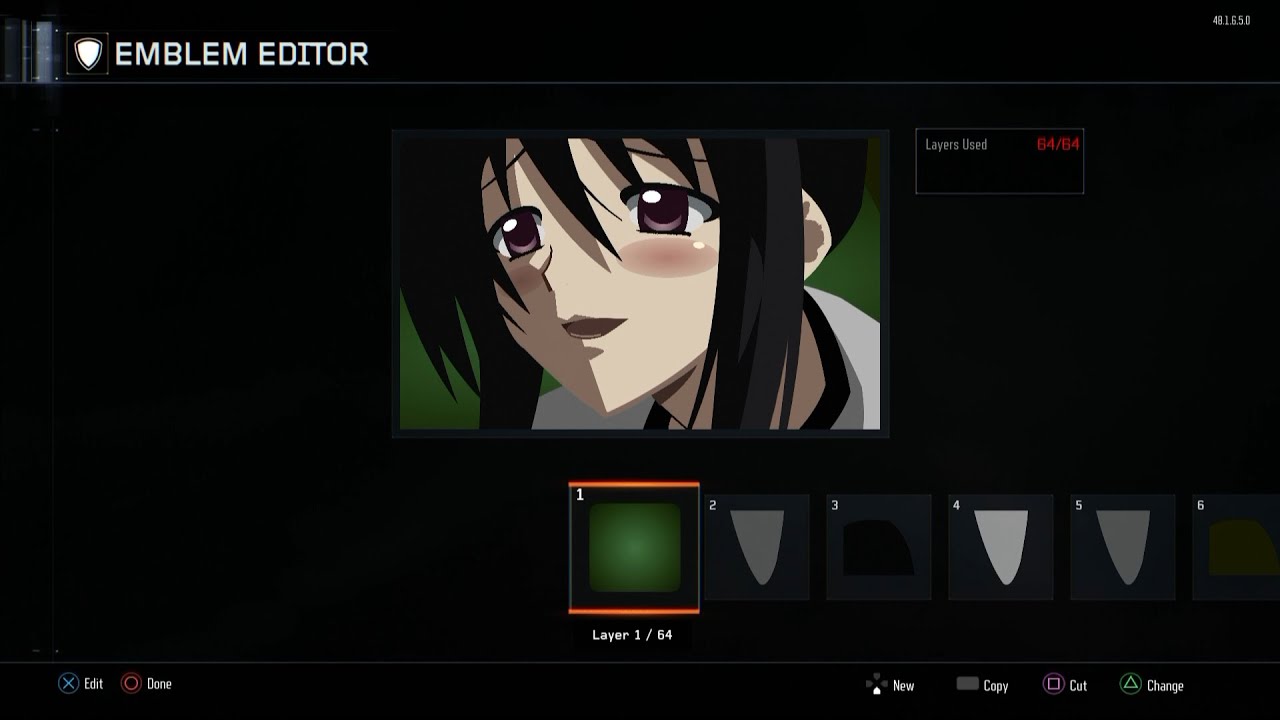Image resolution: width=1280 pixels, height=720 pixels.
Task: Click the cross button icon for Edit
Action: click(68, 684)
